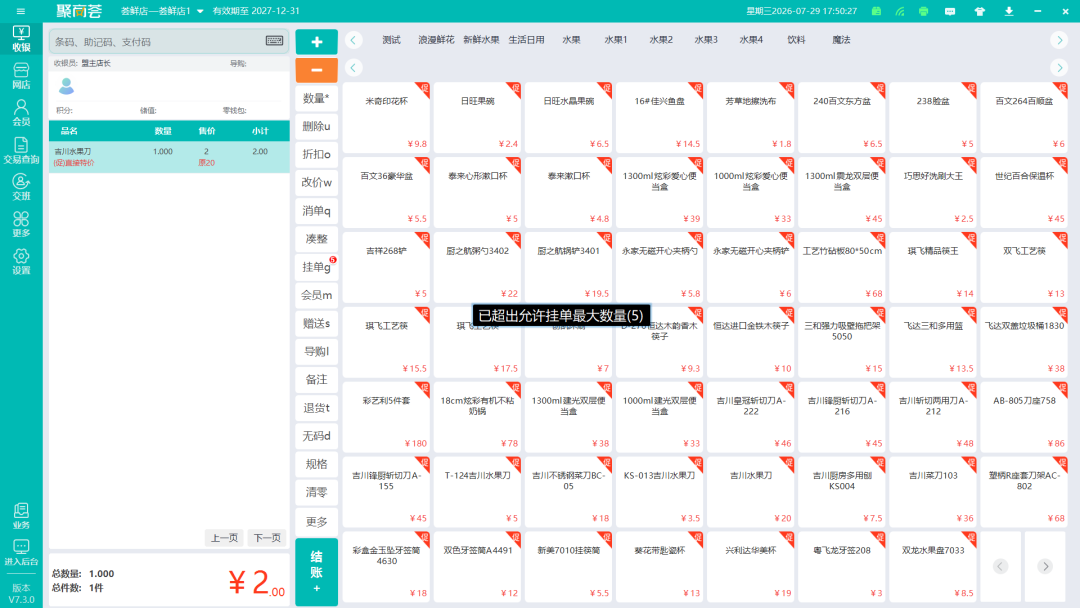Go to the previous subcategory with left arrow

(x=353, y=67)
